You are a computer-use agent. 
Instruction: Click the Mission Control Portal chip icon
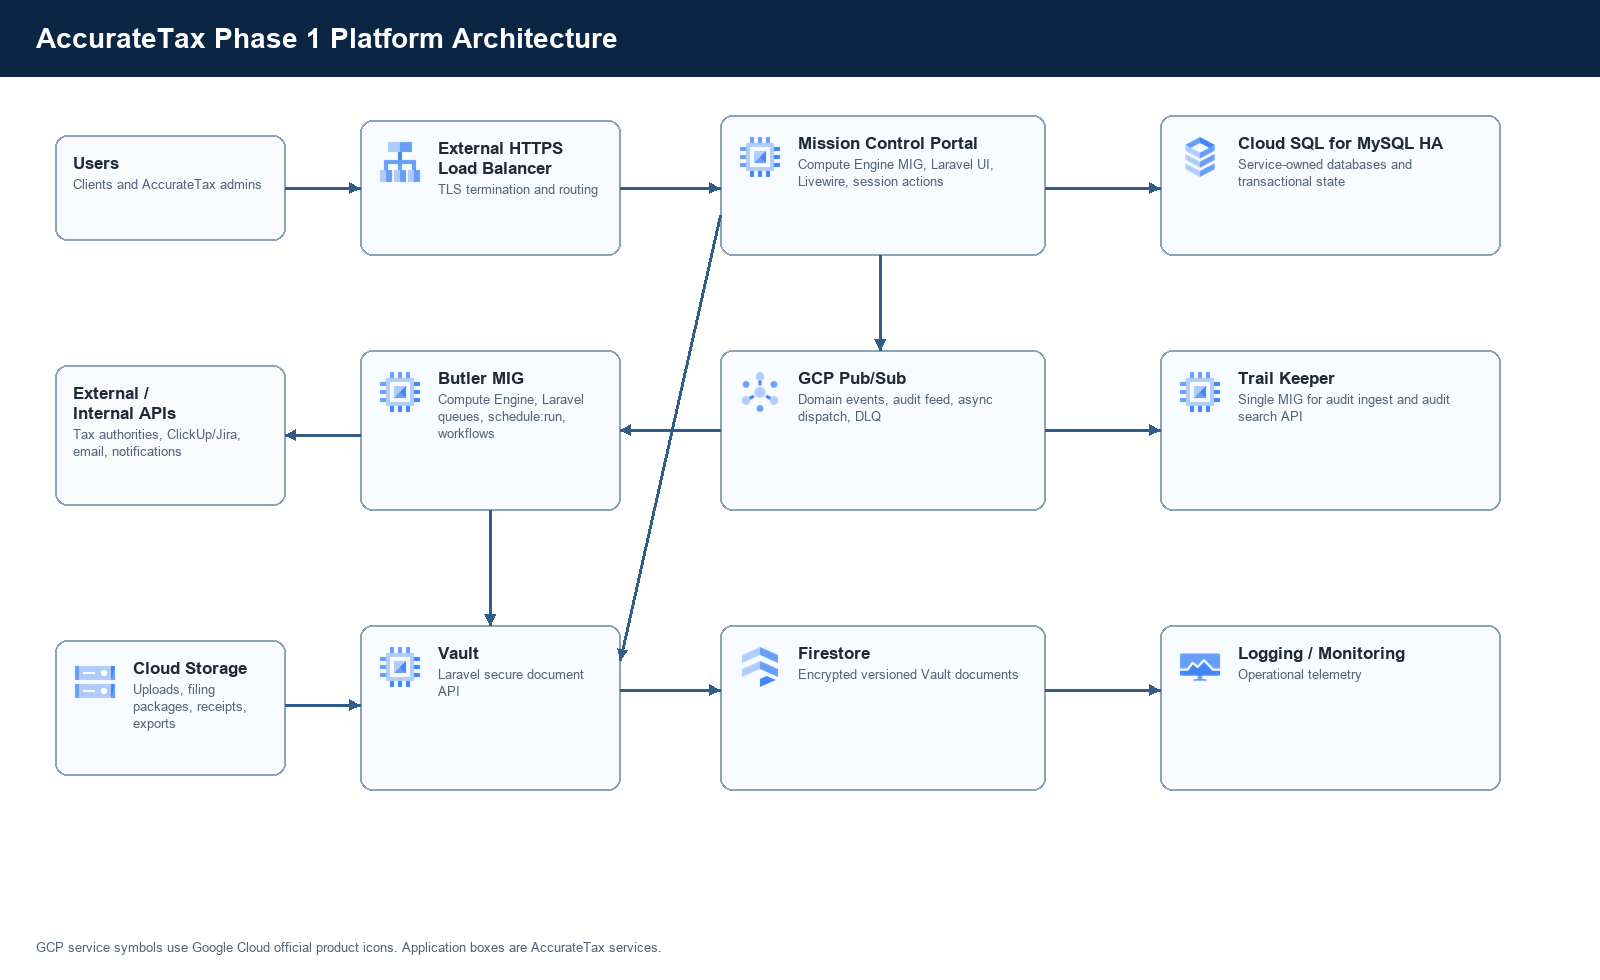[760, 157]
